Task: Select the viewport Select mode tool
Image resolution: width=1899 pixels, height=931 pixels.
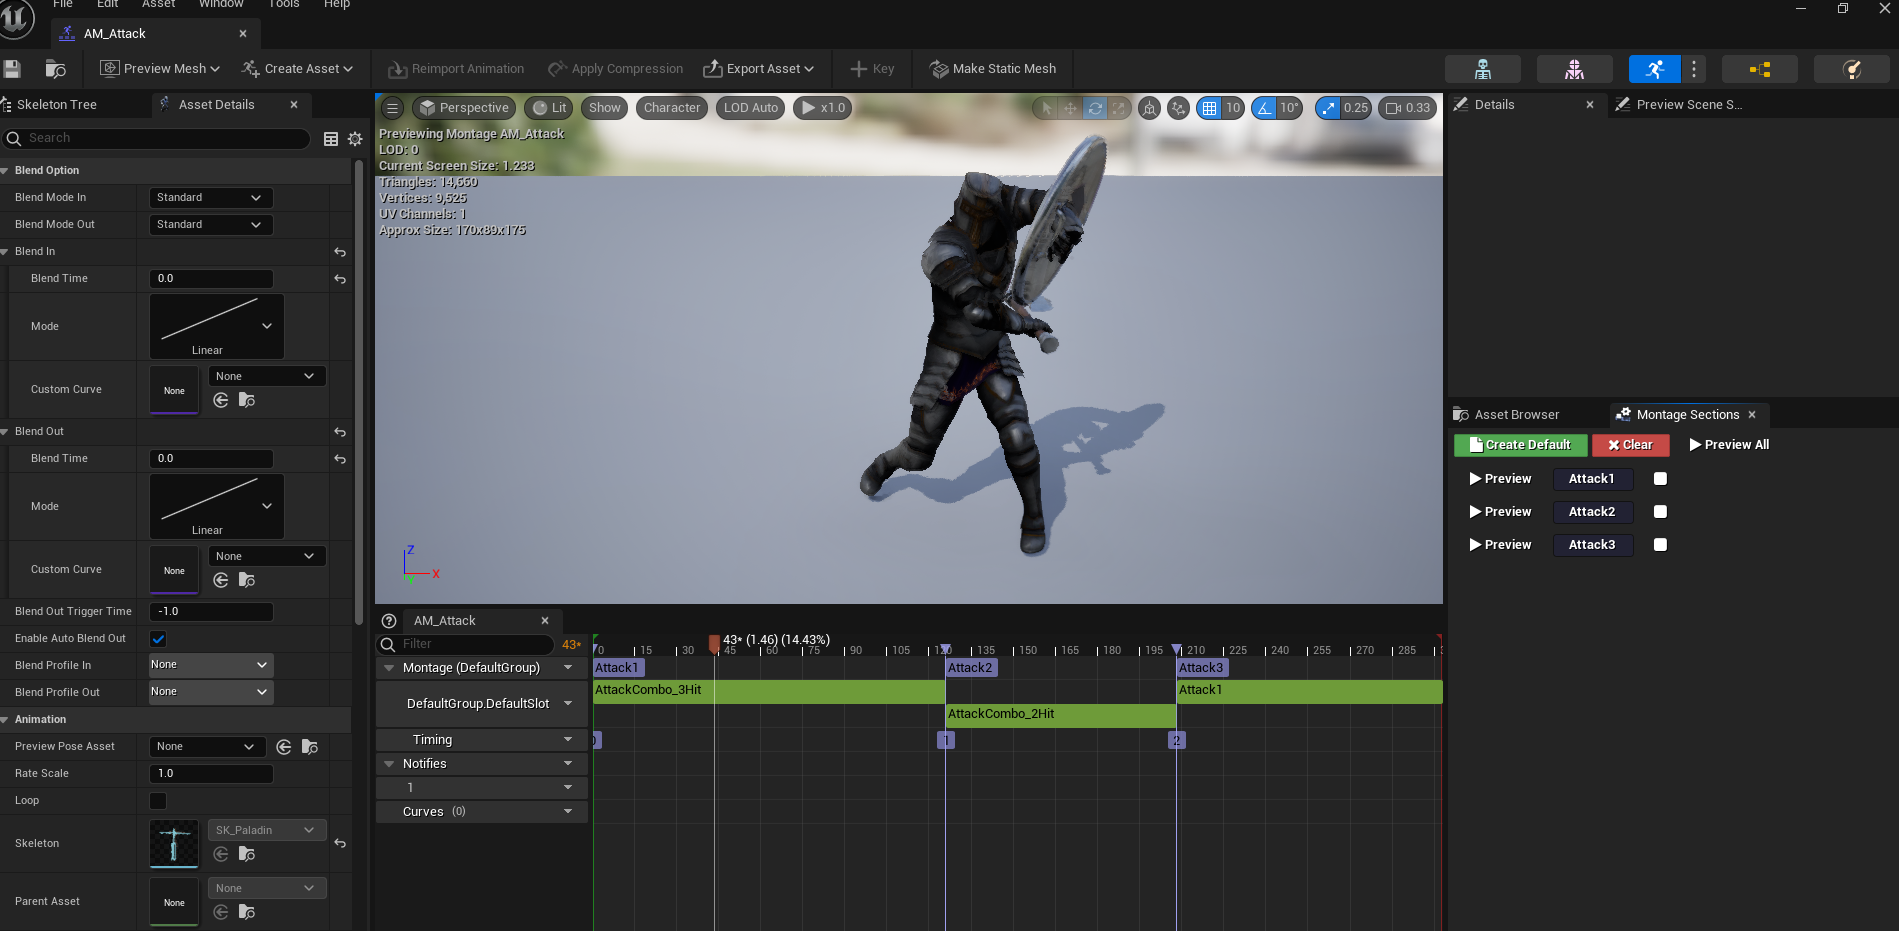Action: pos(1045,108)
